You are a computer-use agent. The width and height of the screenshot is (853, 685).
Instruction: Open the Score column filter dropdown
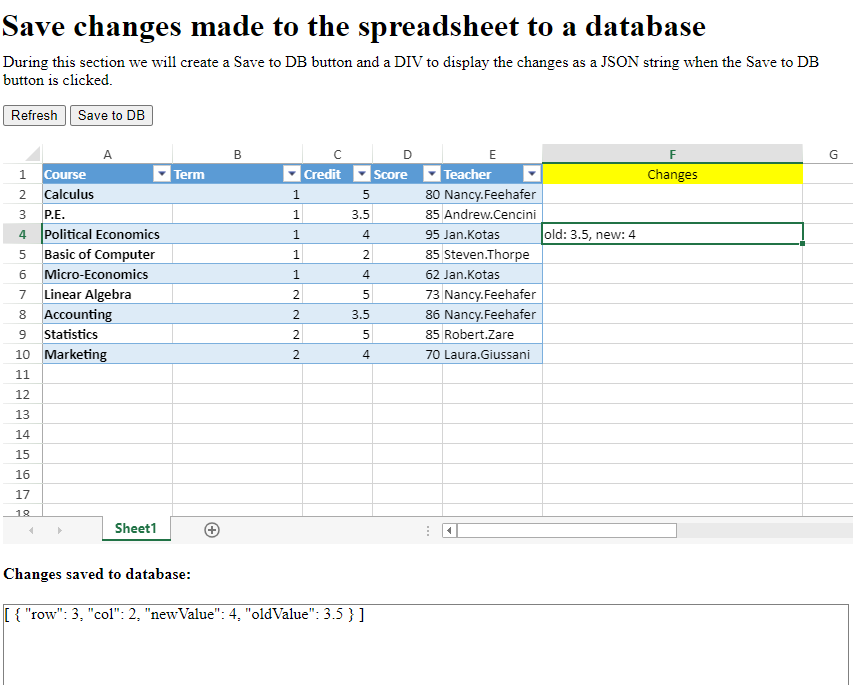tap(432, 174)
